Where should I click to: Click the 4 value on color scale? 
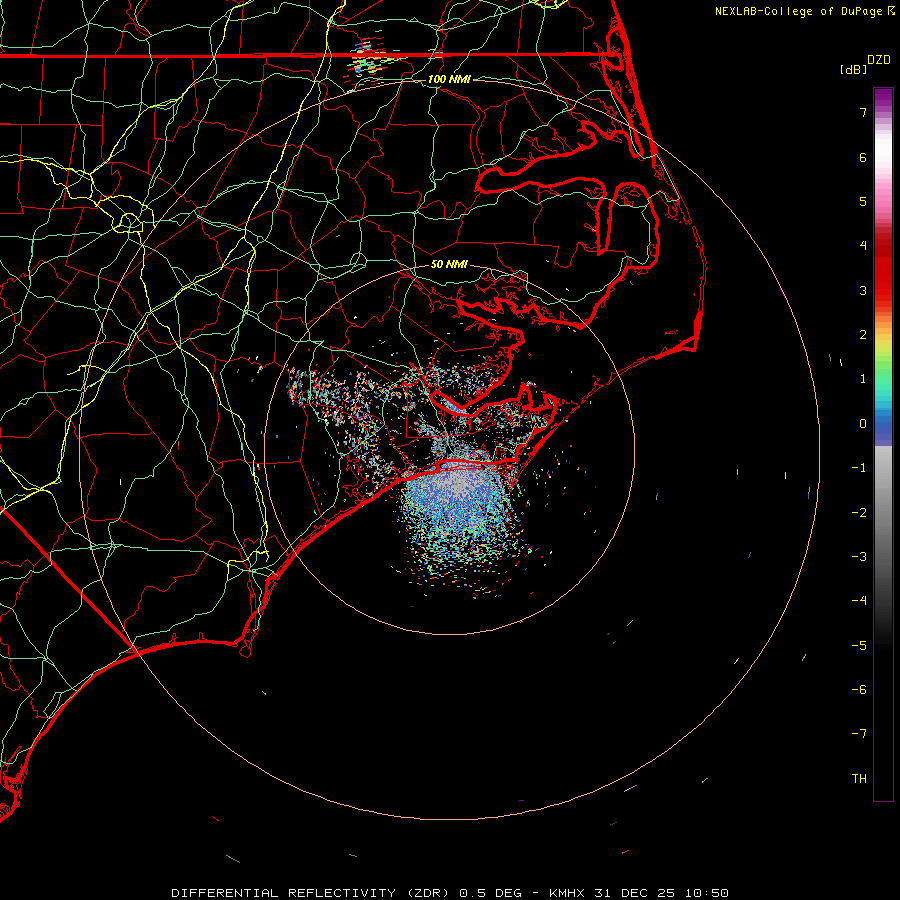[863, 246]
